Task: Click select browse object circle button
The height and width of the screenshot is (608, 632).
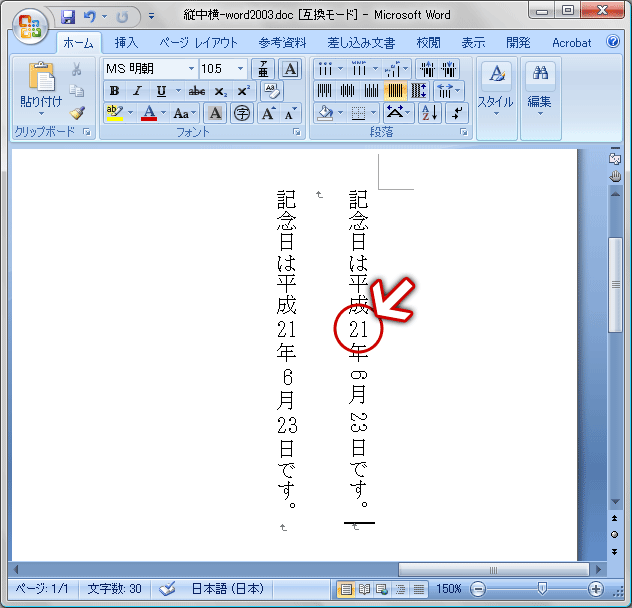Action: point(615,535)
